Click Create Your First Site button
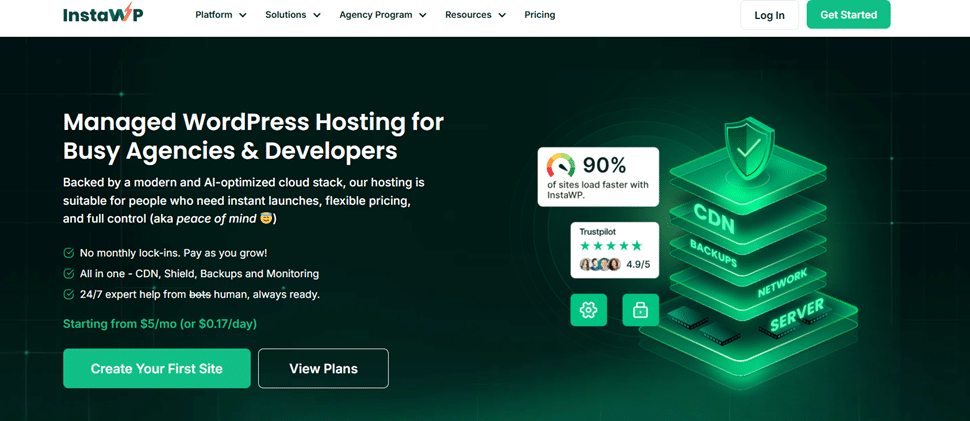 tap(157, 368)
